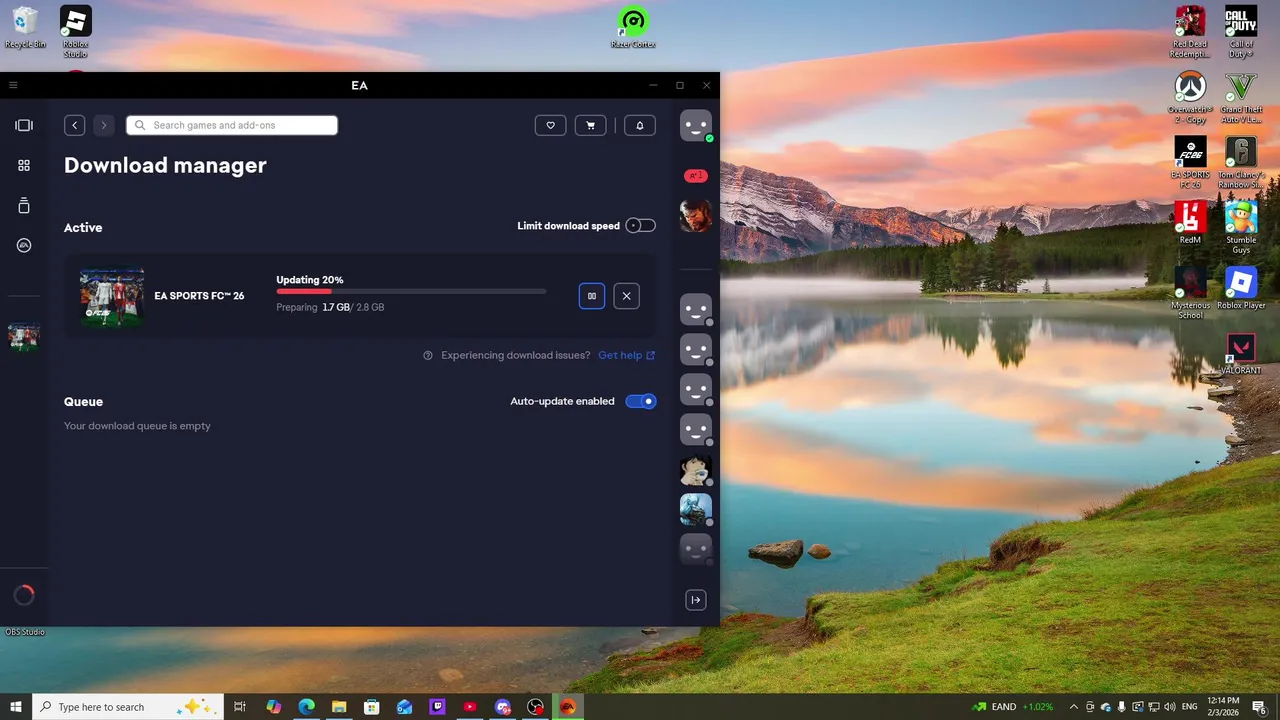The image size is (1280, 720).
Task: Click the red download progress spinner in sidebar
Action: click(24, 595)
